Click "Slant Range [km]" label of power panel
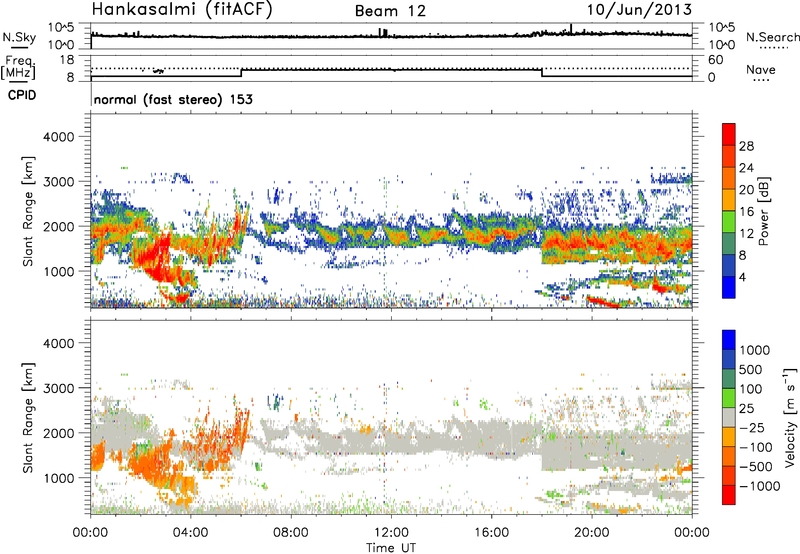Viewport: 800px width, 554px height. (29, 211)
